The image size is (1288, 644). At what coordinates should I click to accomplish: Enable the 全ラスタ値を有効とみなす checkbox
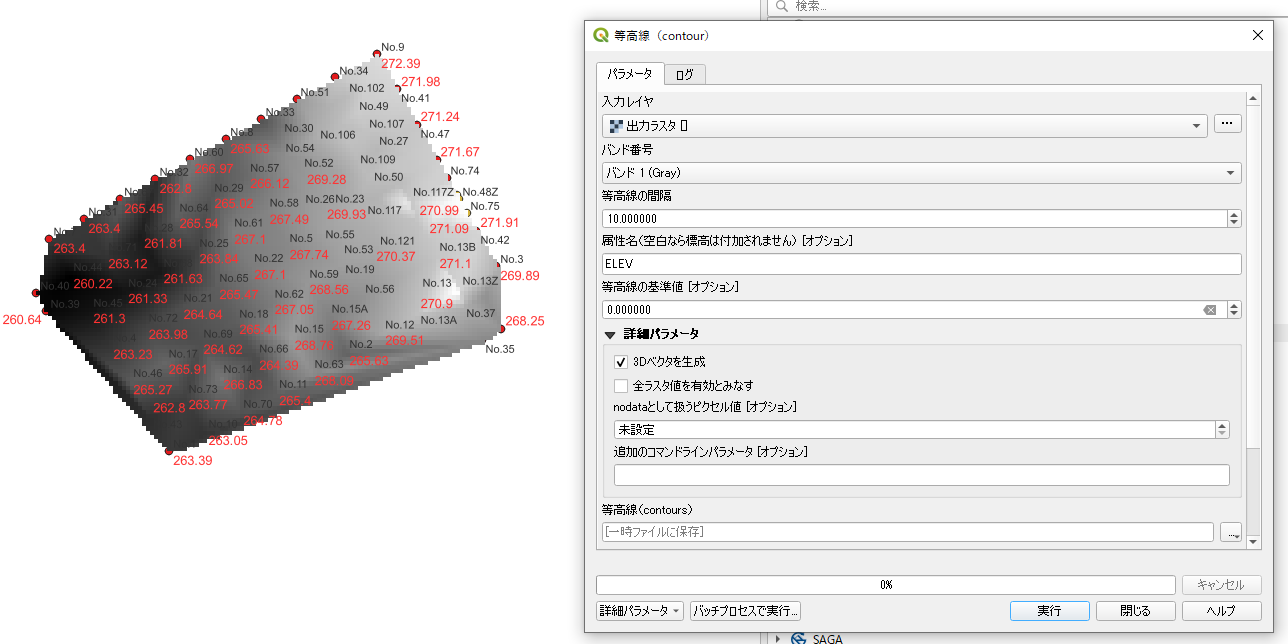pos(621,385)
